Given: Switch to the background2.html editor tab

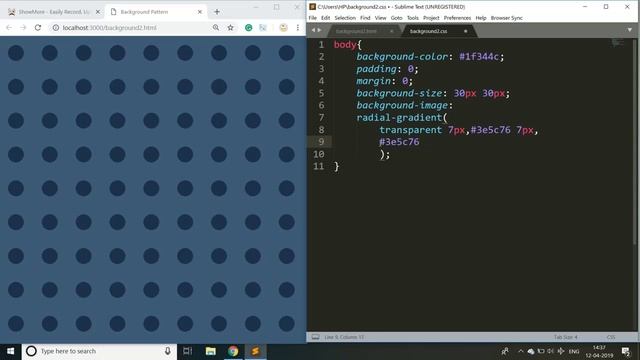Looking at the screenshot, I should (356, 31).
